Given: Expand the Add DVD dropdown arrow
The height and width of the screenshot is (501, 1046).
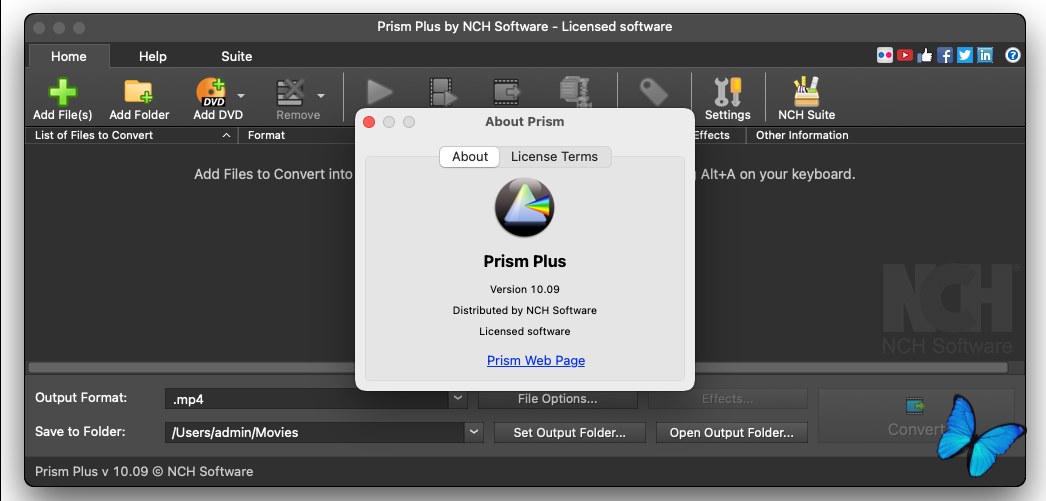Looking at the screenshot, I should click(x=241, y=97).
